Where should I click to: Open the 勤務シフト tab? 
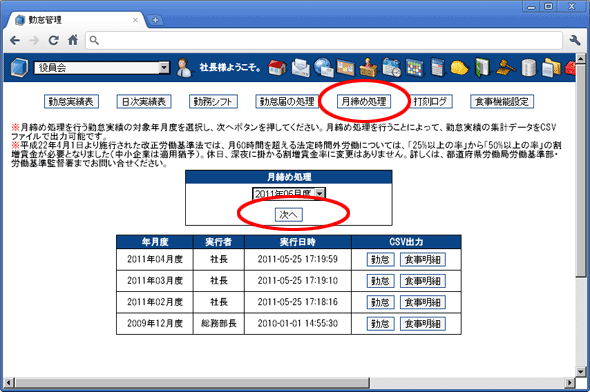pos(213,102)
